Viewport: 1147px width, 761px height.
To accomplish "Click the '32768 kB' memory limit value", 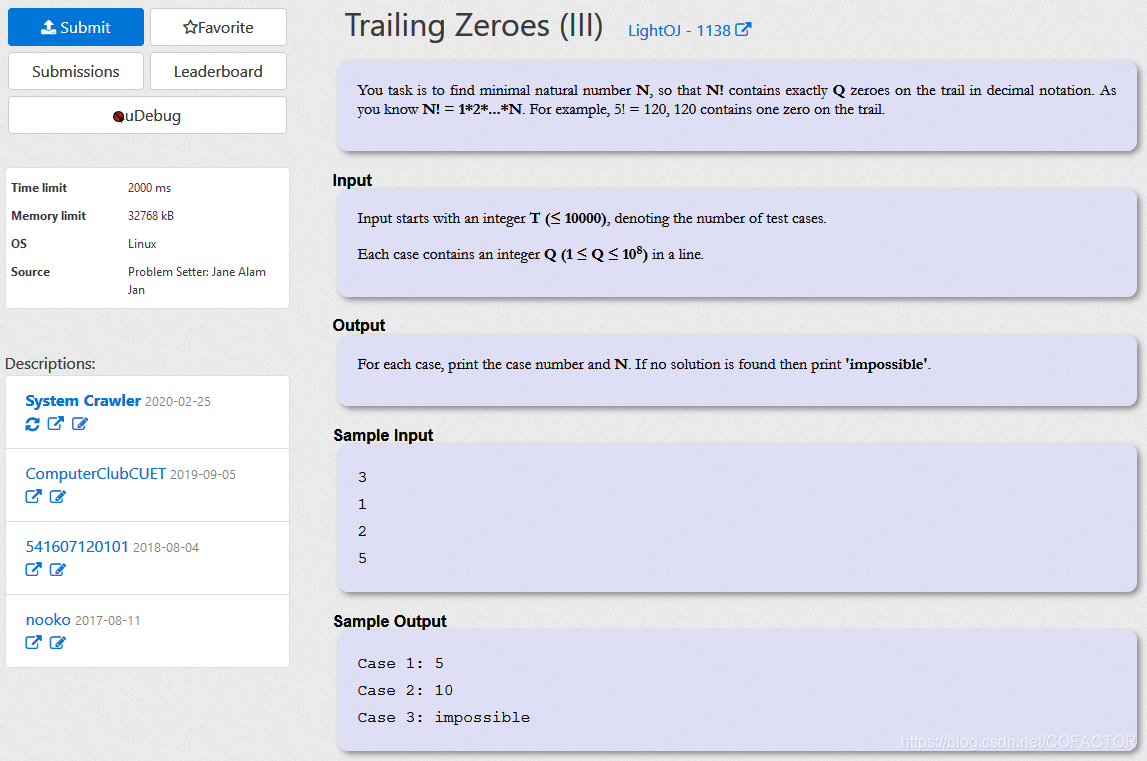I will (151, 216).
